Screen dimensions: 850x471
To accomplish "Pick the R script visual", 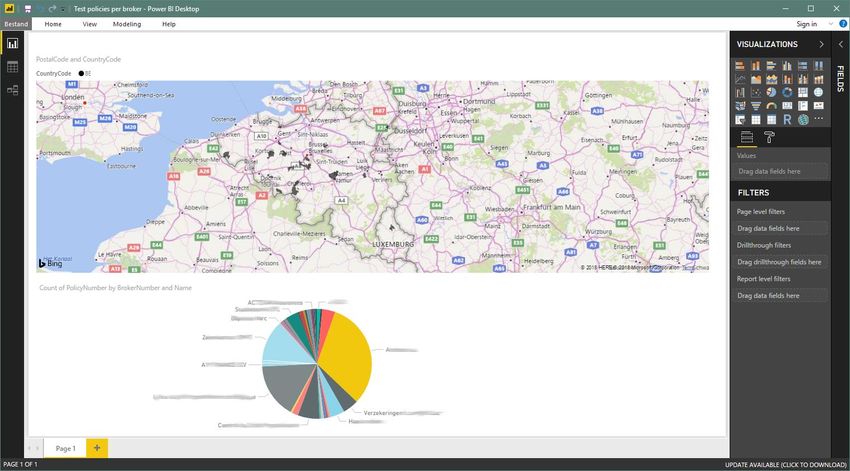I will 787,120.
